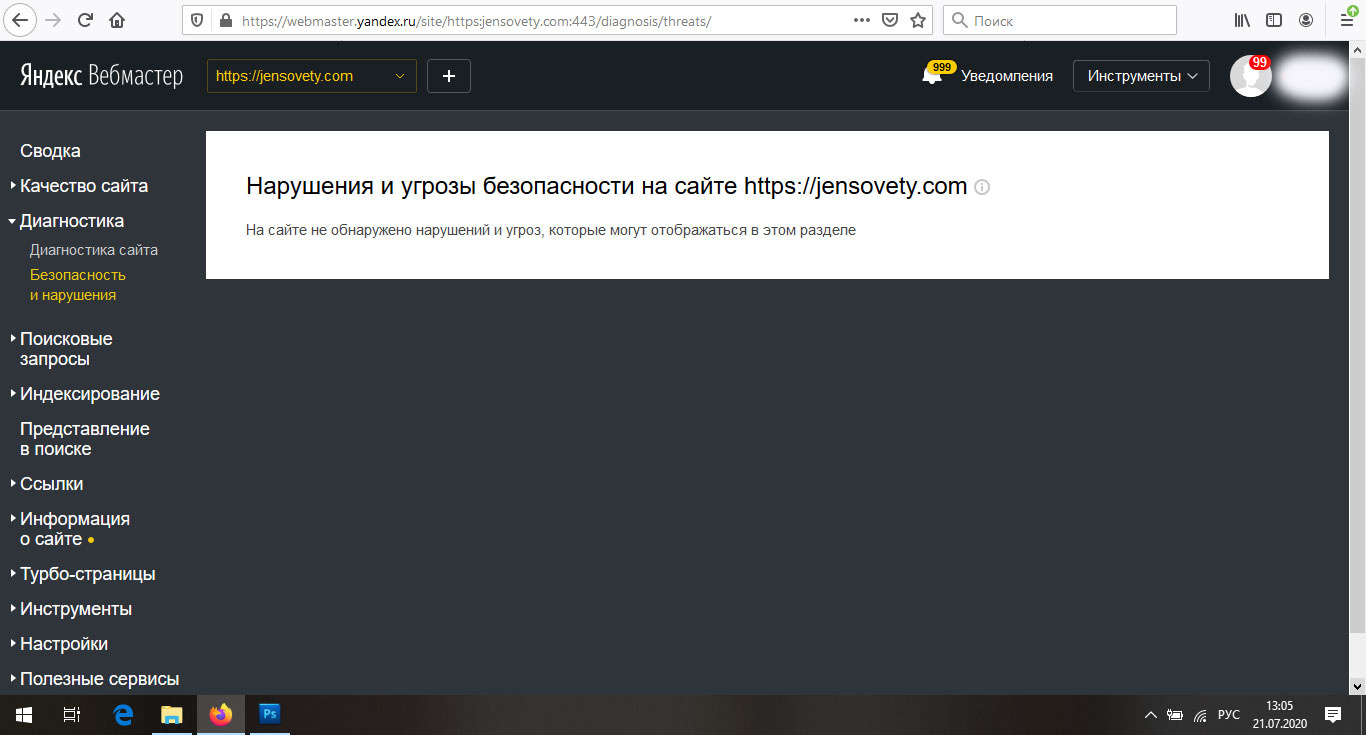Expand Поисковые запросы section
Viewport: 1366px width, 735px height.
tap(66, 349)
